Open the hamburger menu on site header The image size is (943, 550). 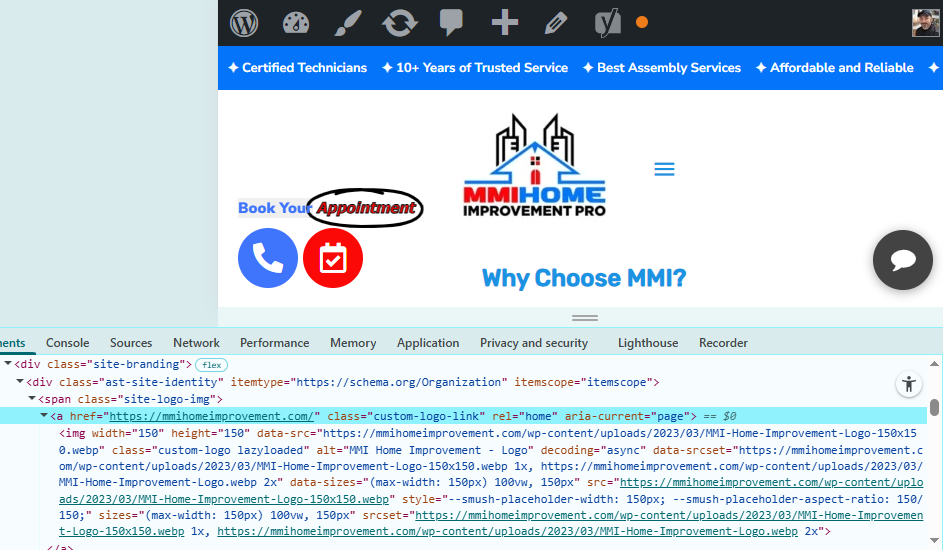point(664,169)
